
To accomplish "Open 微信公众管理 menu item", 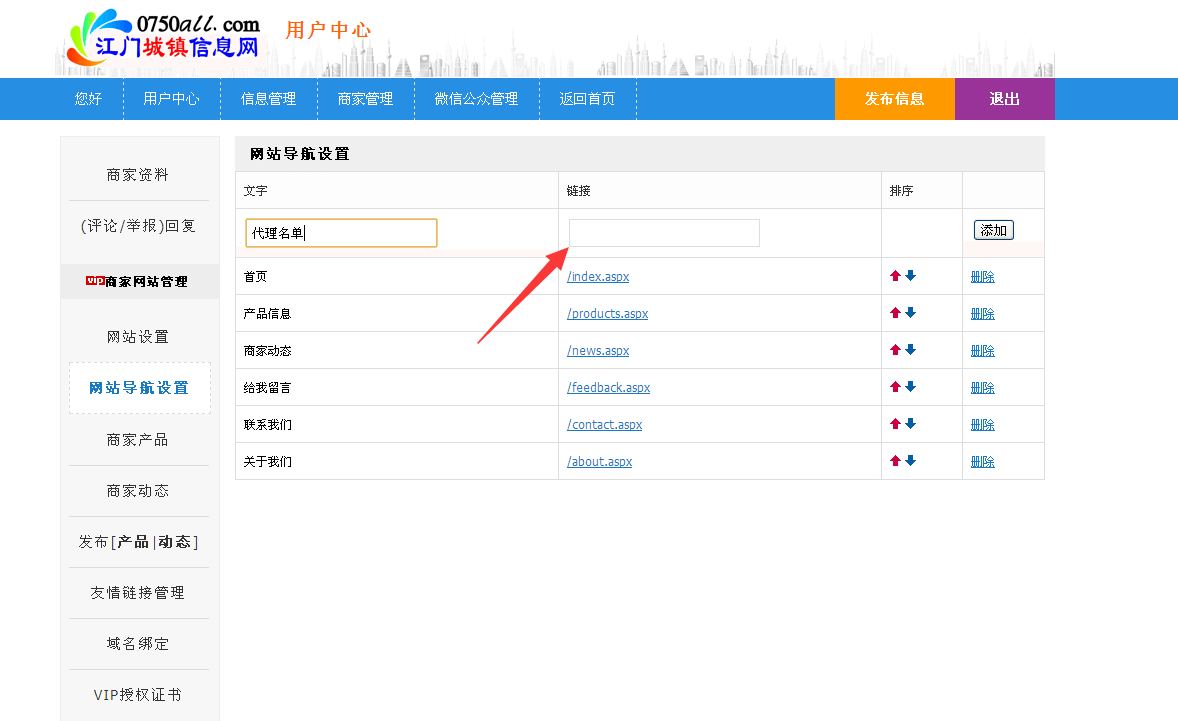I will coord(476,99).
